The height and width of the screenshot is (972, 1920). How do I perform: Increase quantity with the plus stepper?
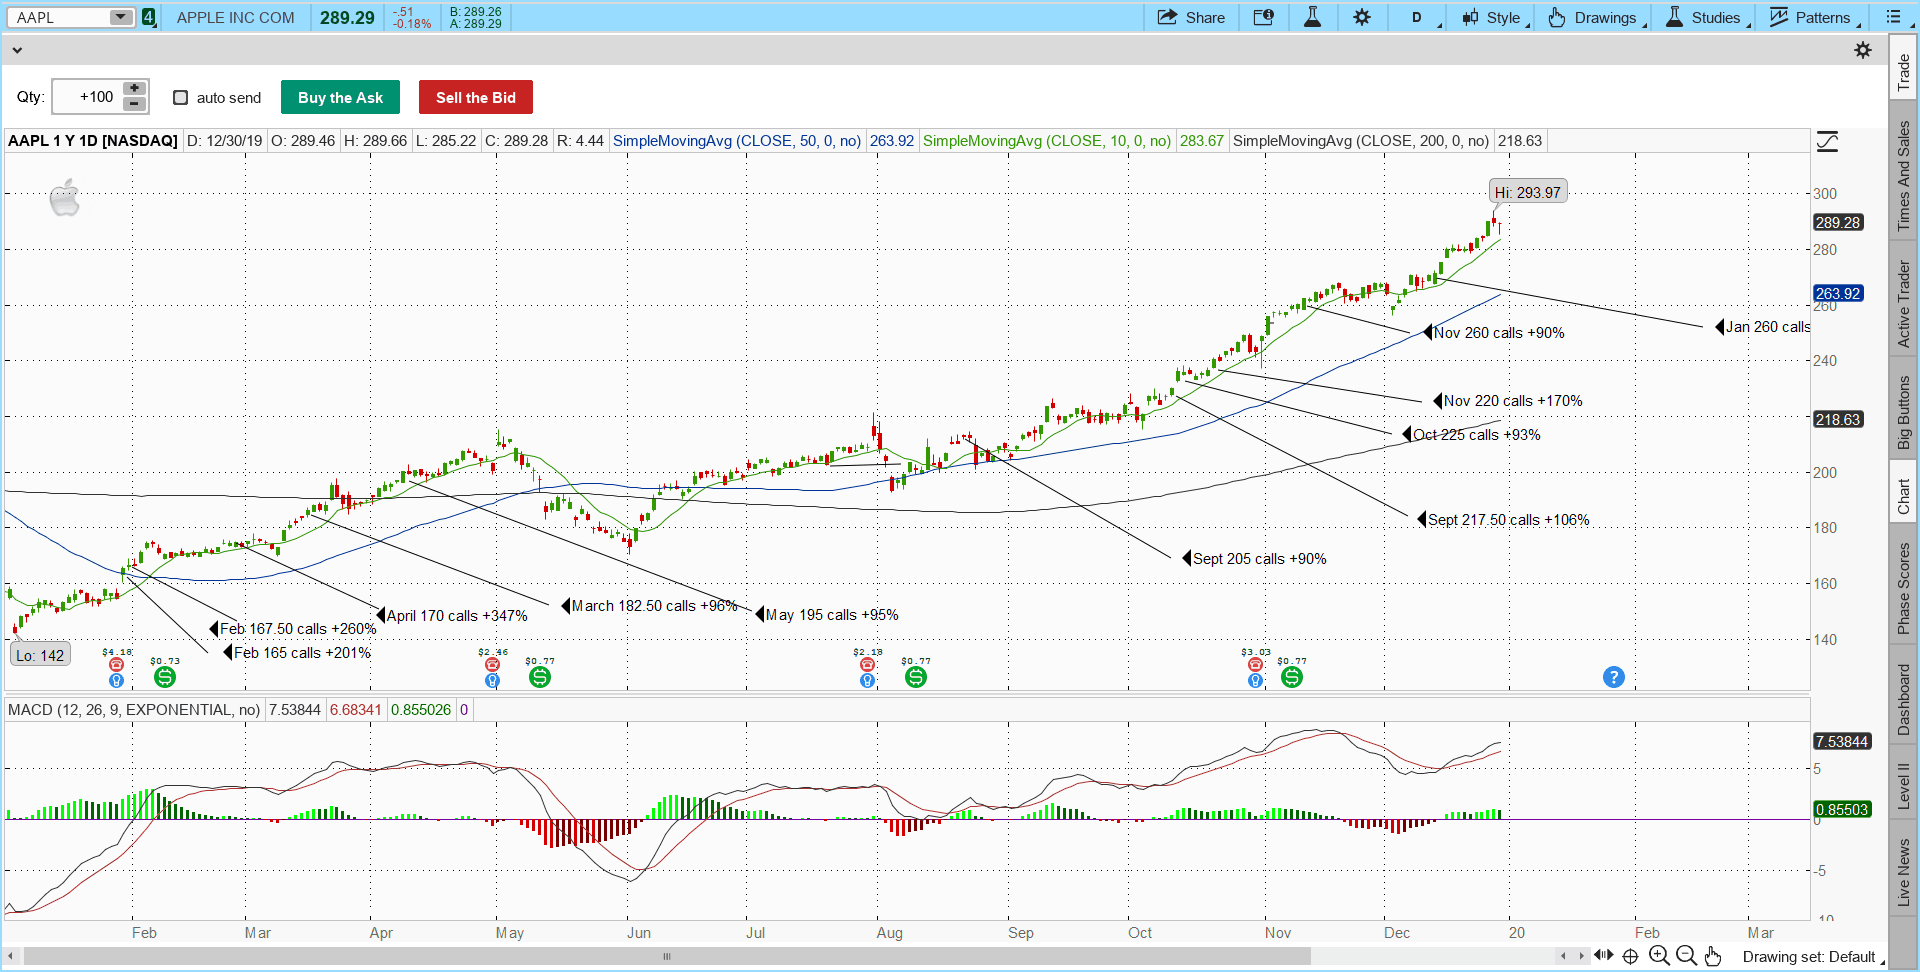pos(134,89)
